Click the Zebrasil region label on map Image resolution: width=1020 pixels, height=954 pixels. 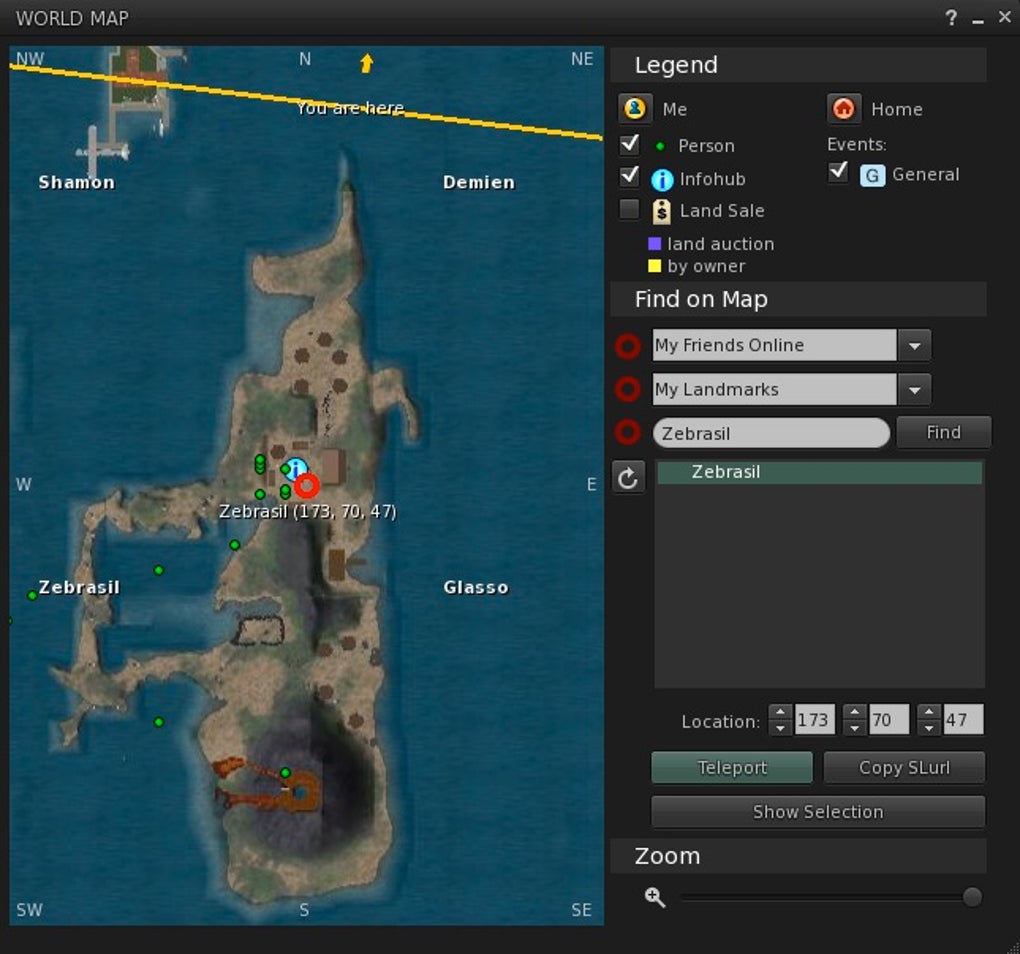[79, 587]
